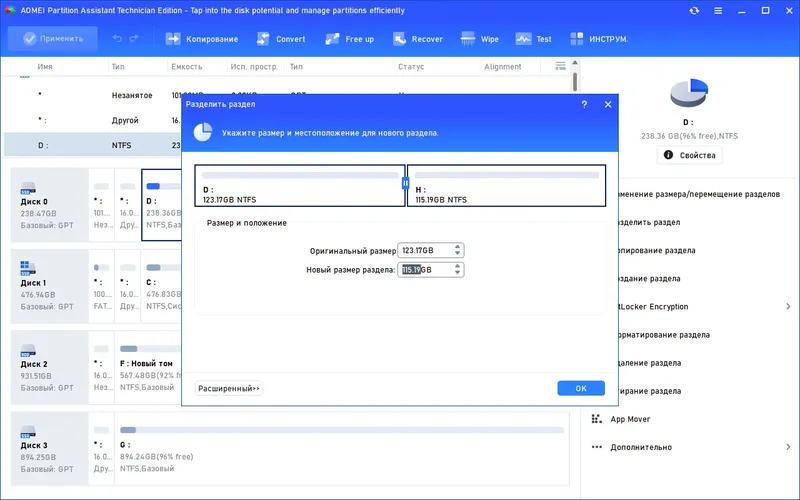
Task: Close the Разделить раздел dialog
Action: (x=608, y=104)
